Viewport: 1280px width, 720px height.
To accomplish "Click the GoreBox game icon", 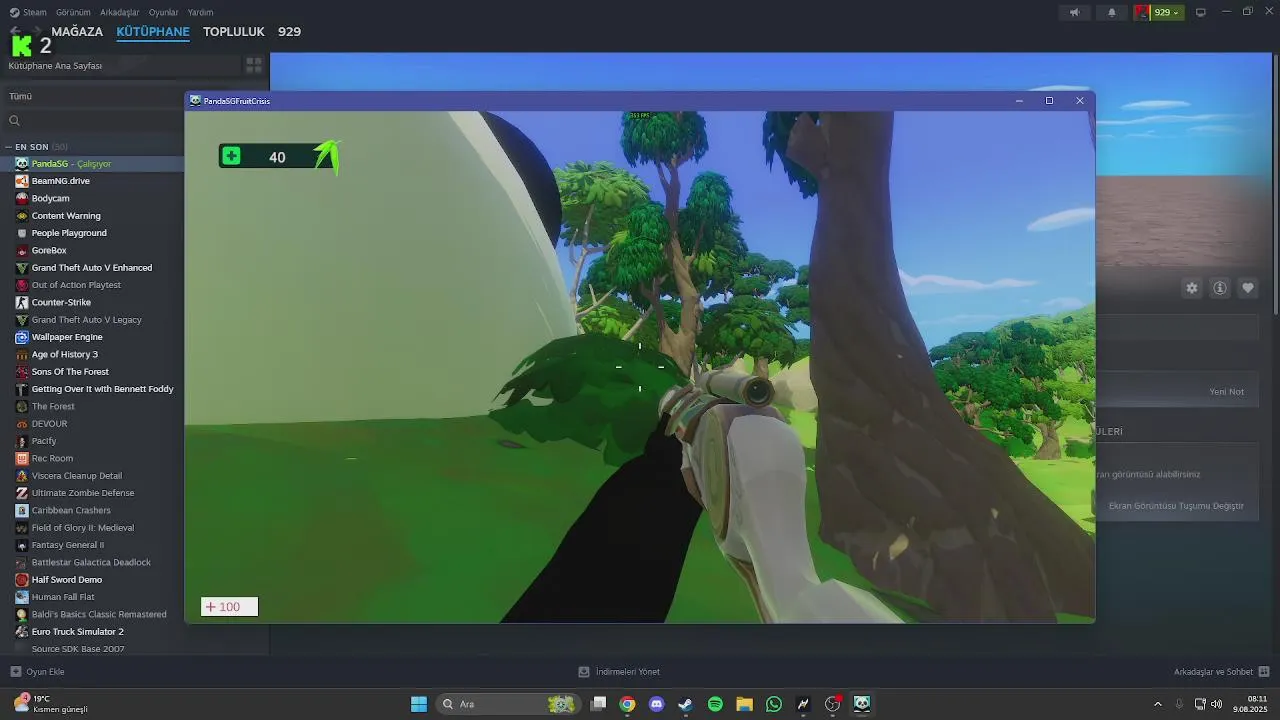I will click(x=22, y=250).
